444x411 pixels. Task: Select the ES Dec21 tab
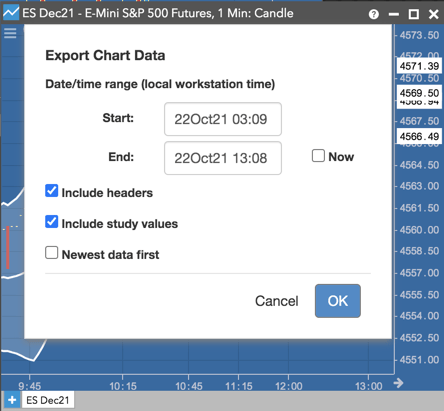point(48,400)
